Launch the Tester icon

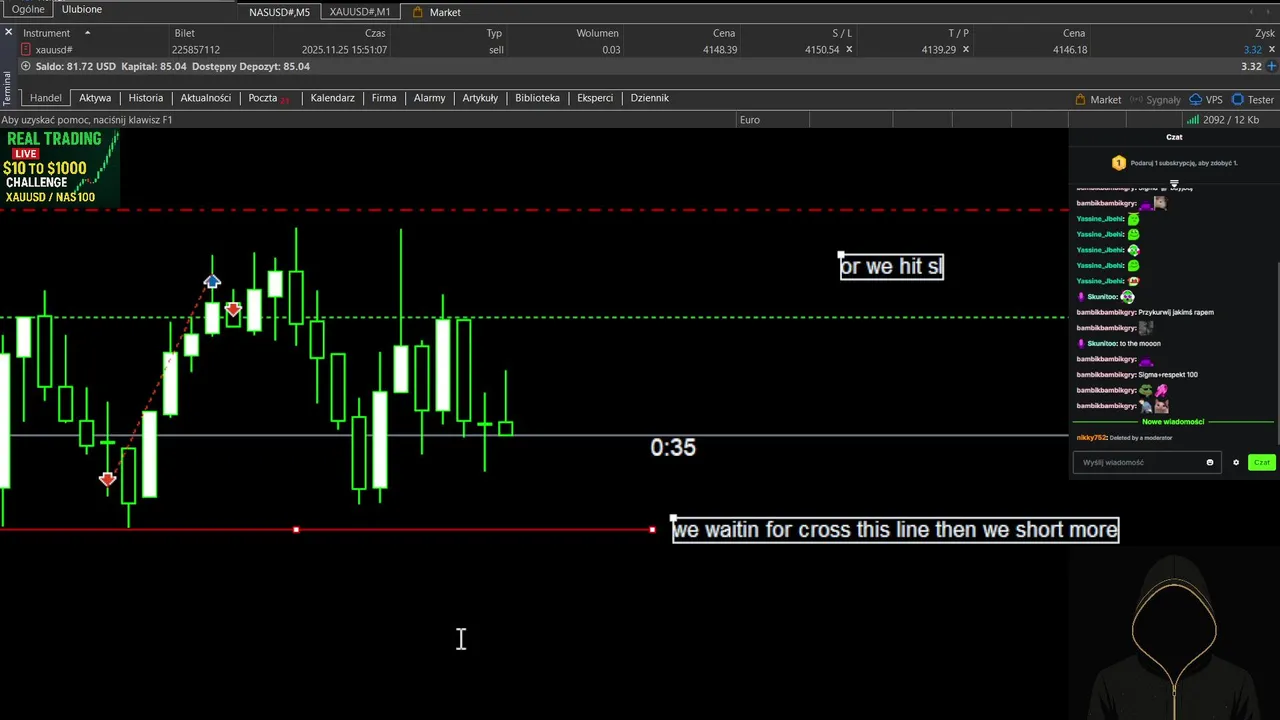1238,100
